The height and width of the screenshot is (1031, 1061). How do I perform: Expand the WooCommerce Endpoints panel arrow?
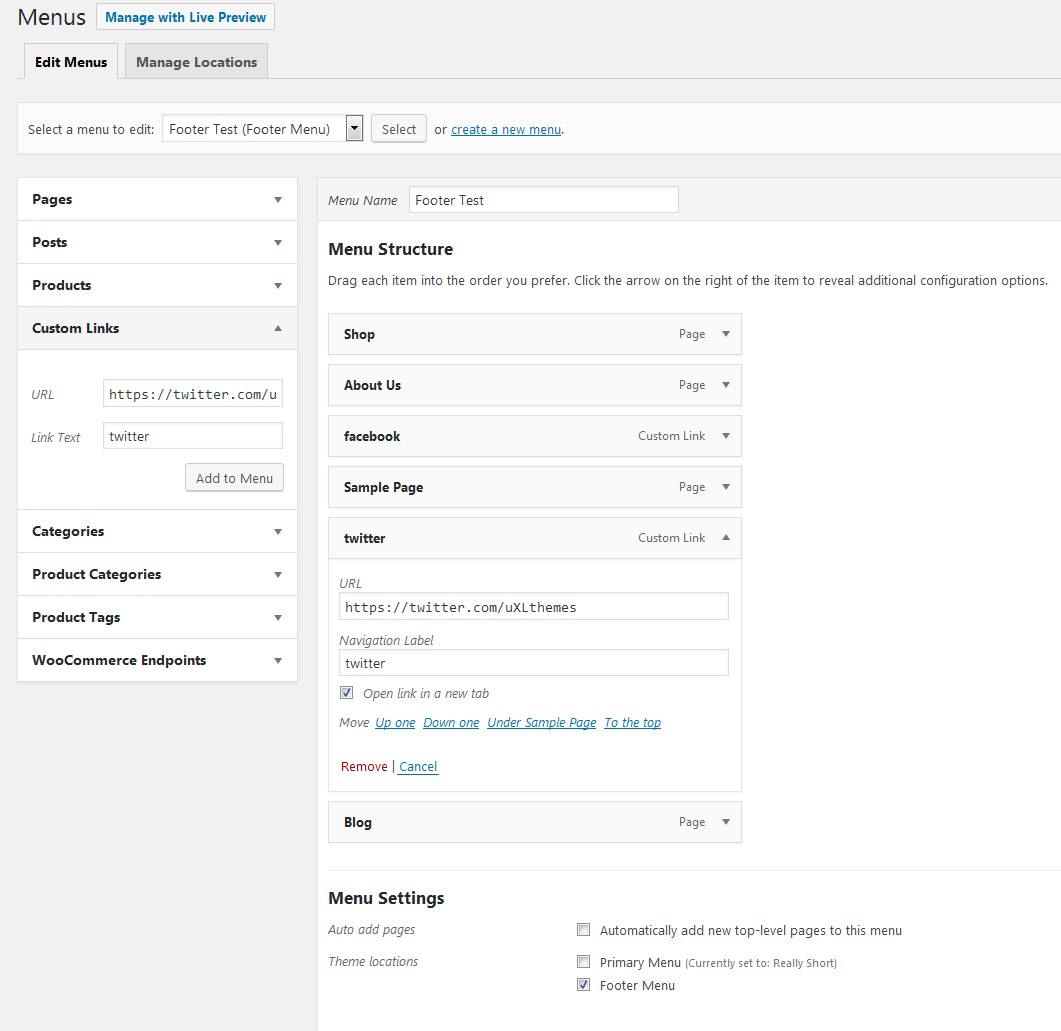(x=278, y=661)
